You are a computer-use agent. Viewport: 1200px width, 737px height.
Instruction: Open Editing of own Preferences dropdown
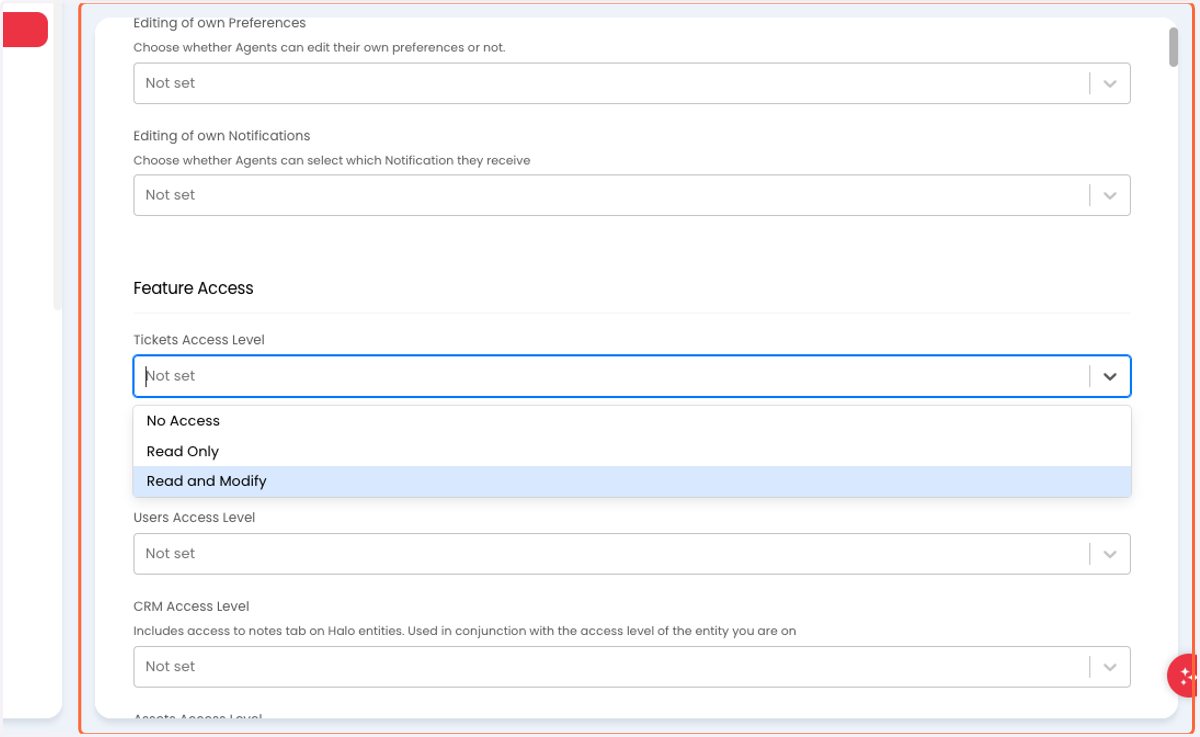point(632,83)
